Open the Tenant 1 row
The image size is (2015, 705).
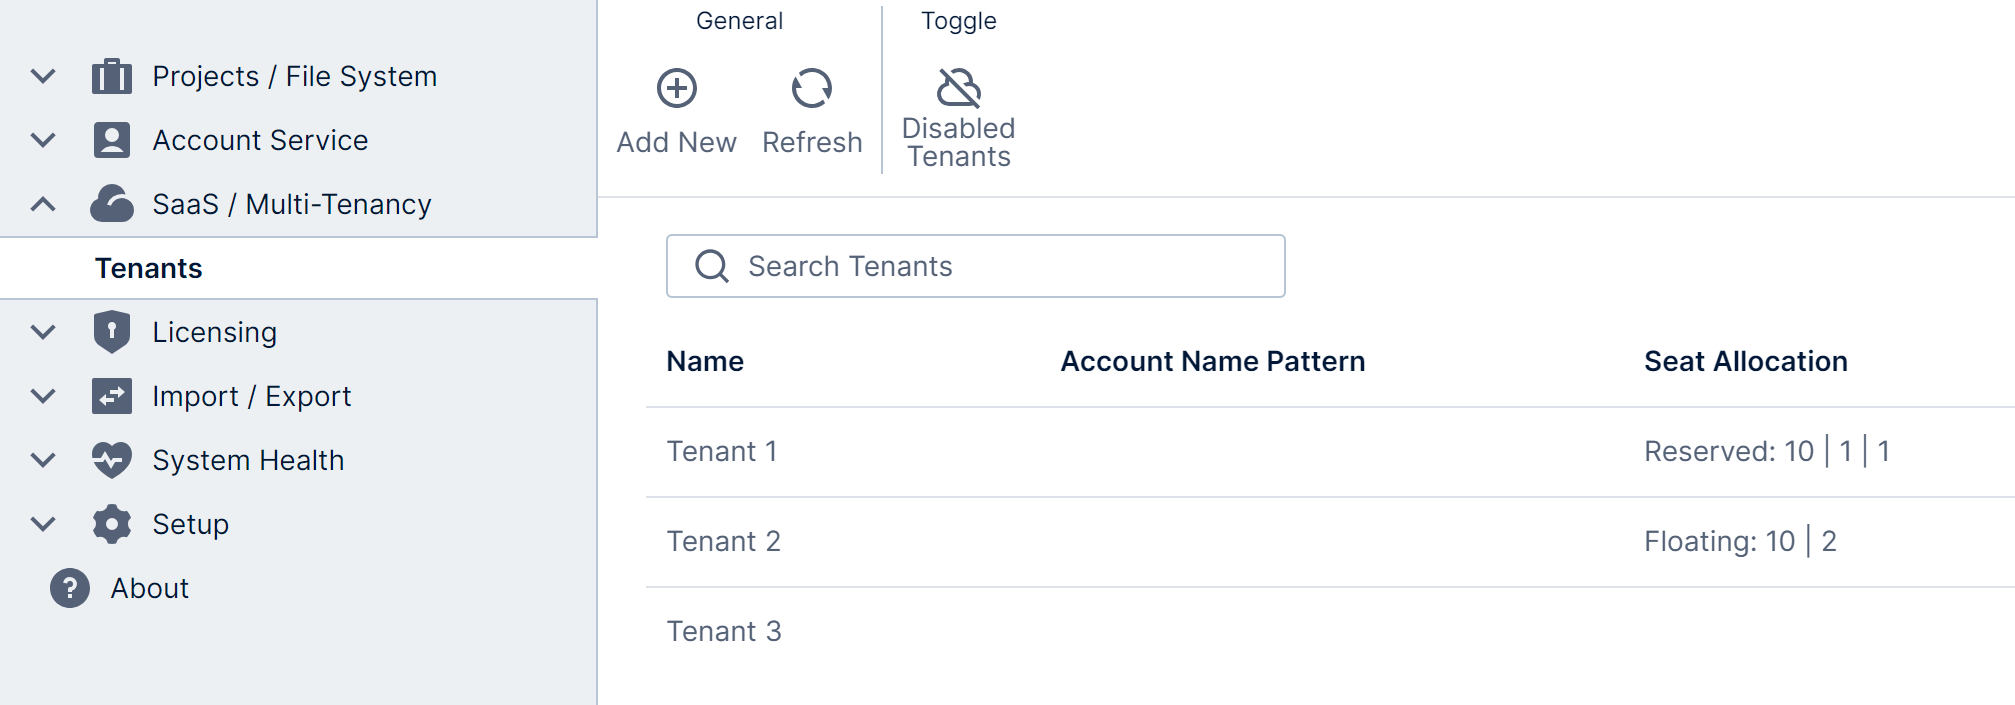[722, 452]
